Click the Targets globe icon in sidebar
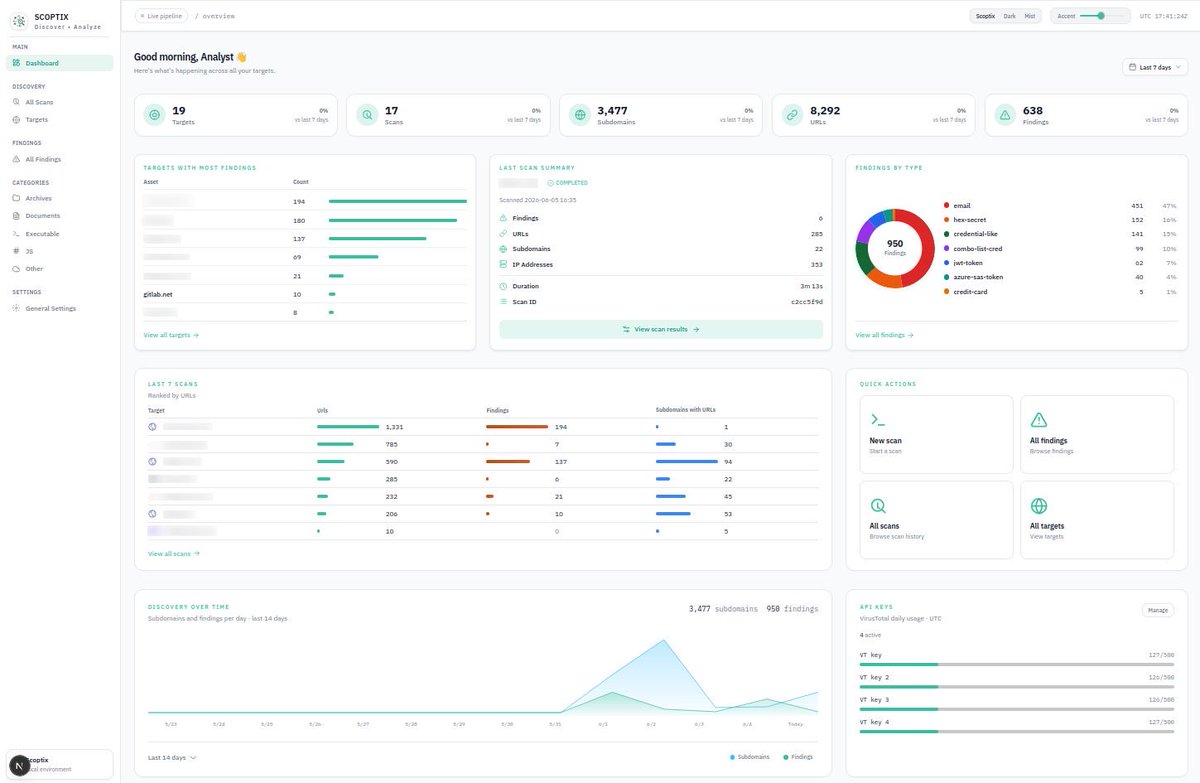 (16, 120)
